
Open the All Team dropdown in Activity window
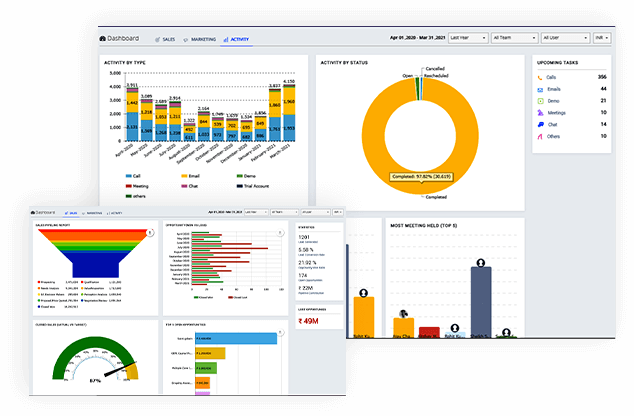click(x=515, y=38)
